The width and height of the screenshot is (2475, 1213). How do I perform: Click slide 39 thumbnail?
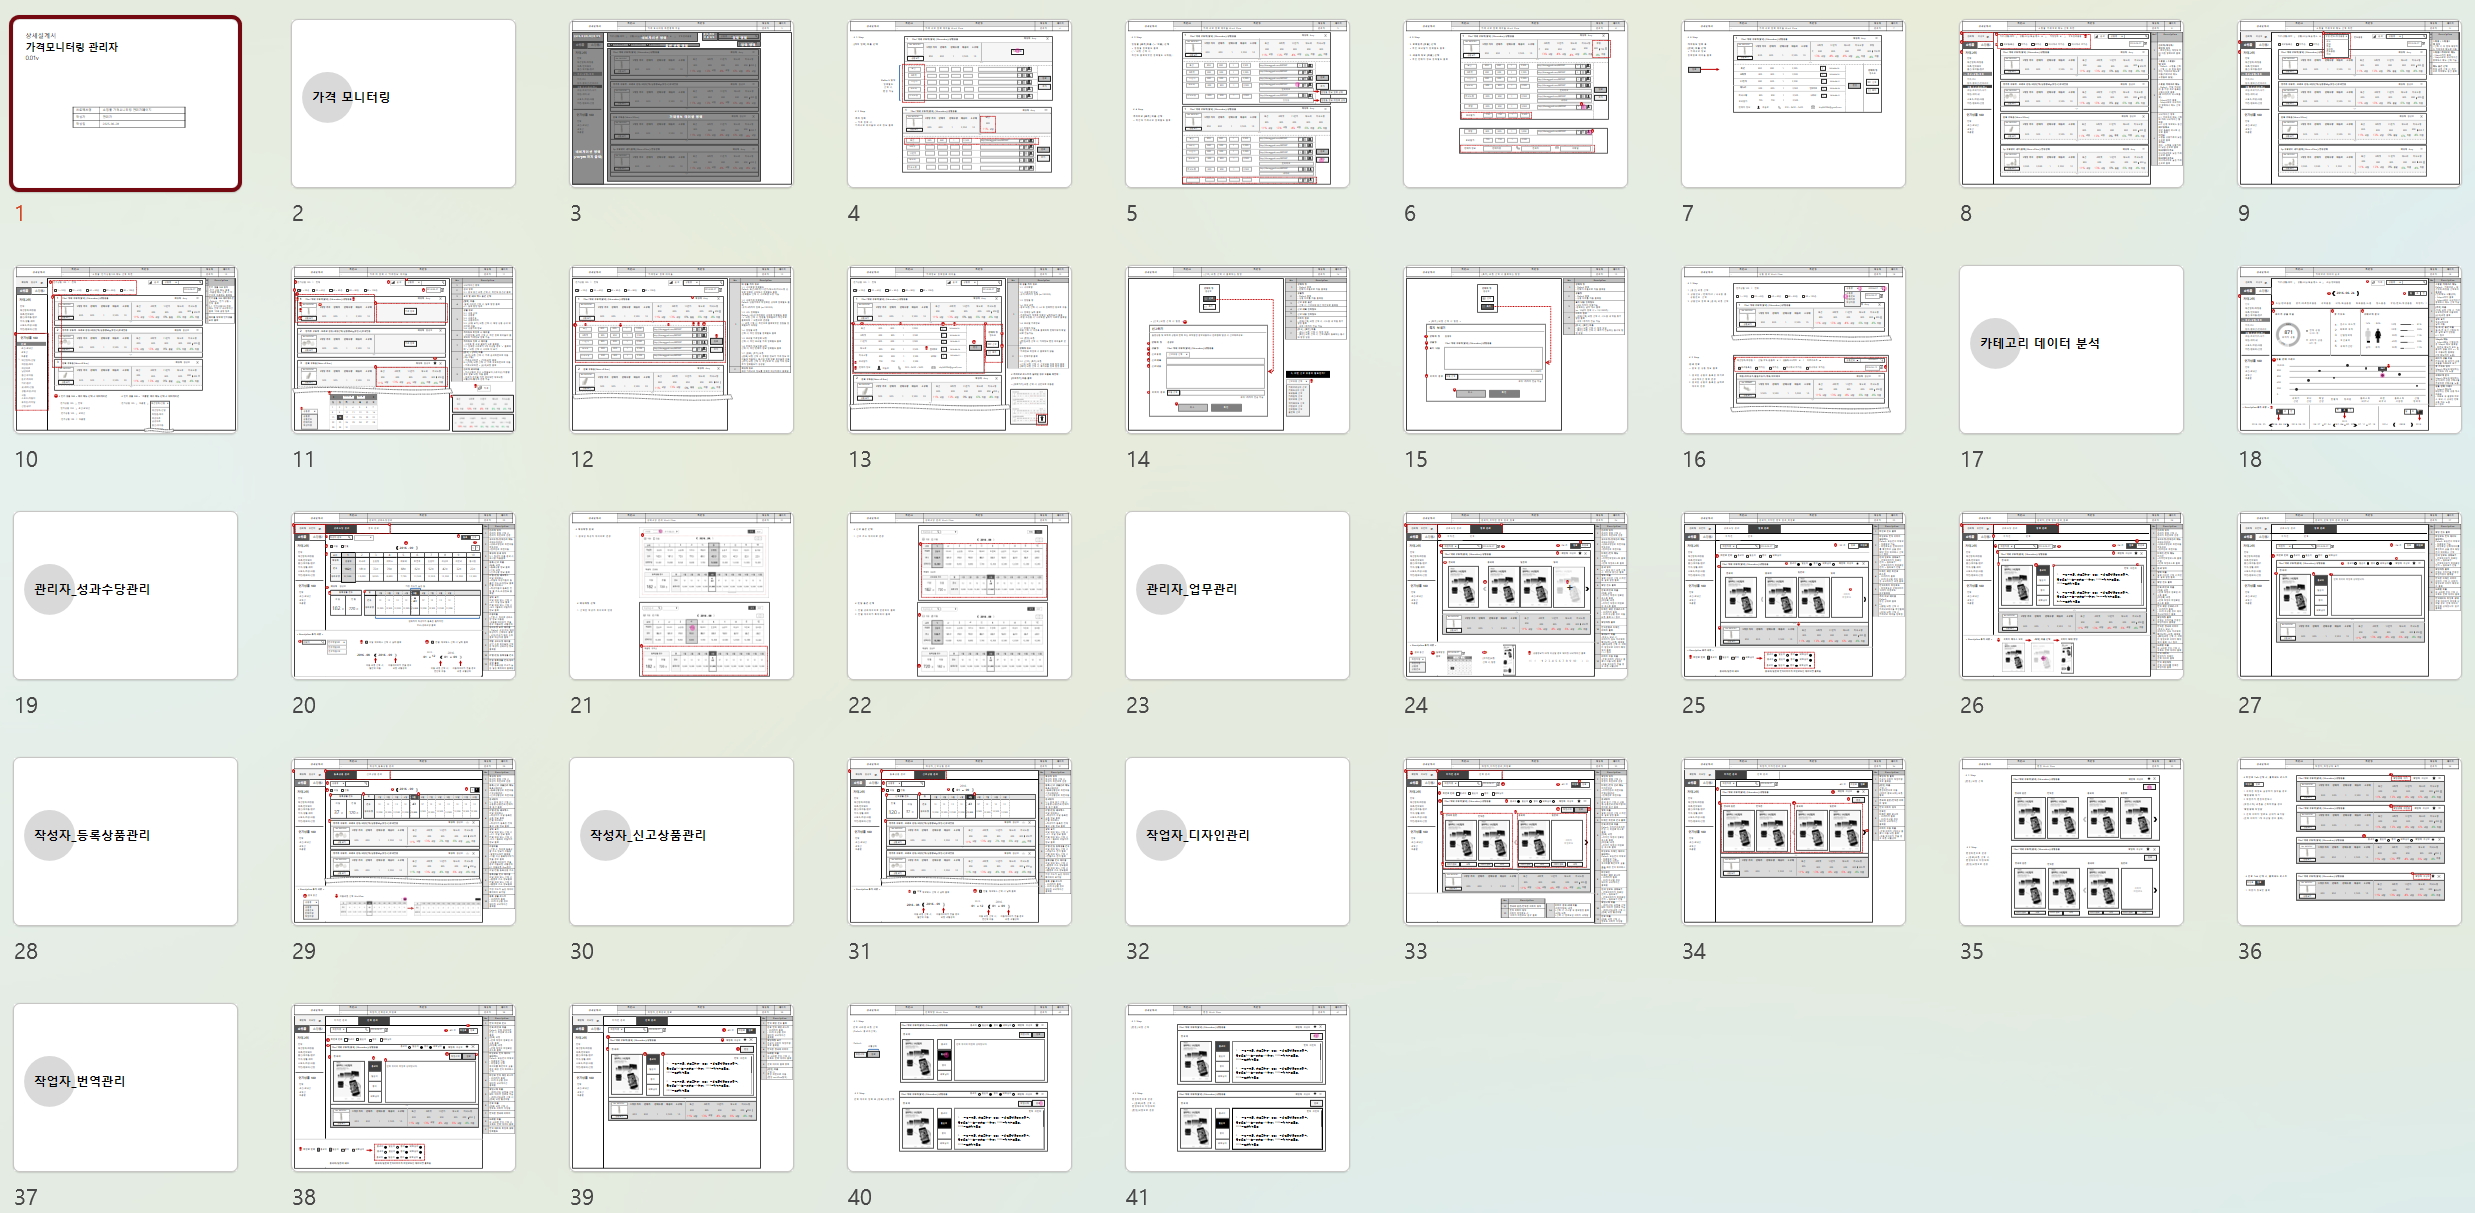(x=681, y=1087)
